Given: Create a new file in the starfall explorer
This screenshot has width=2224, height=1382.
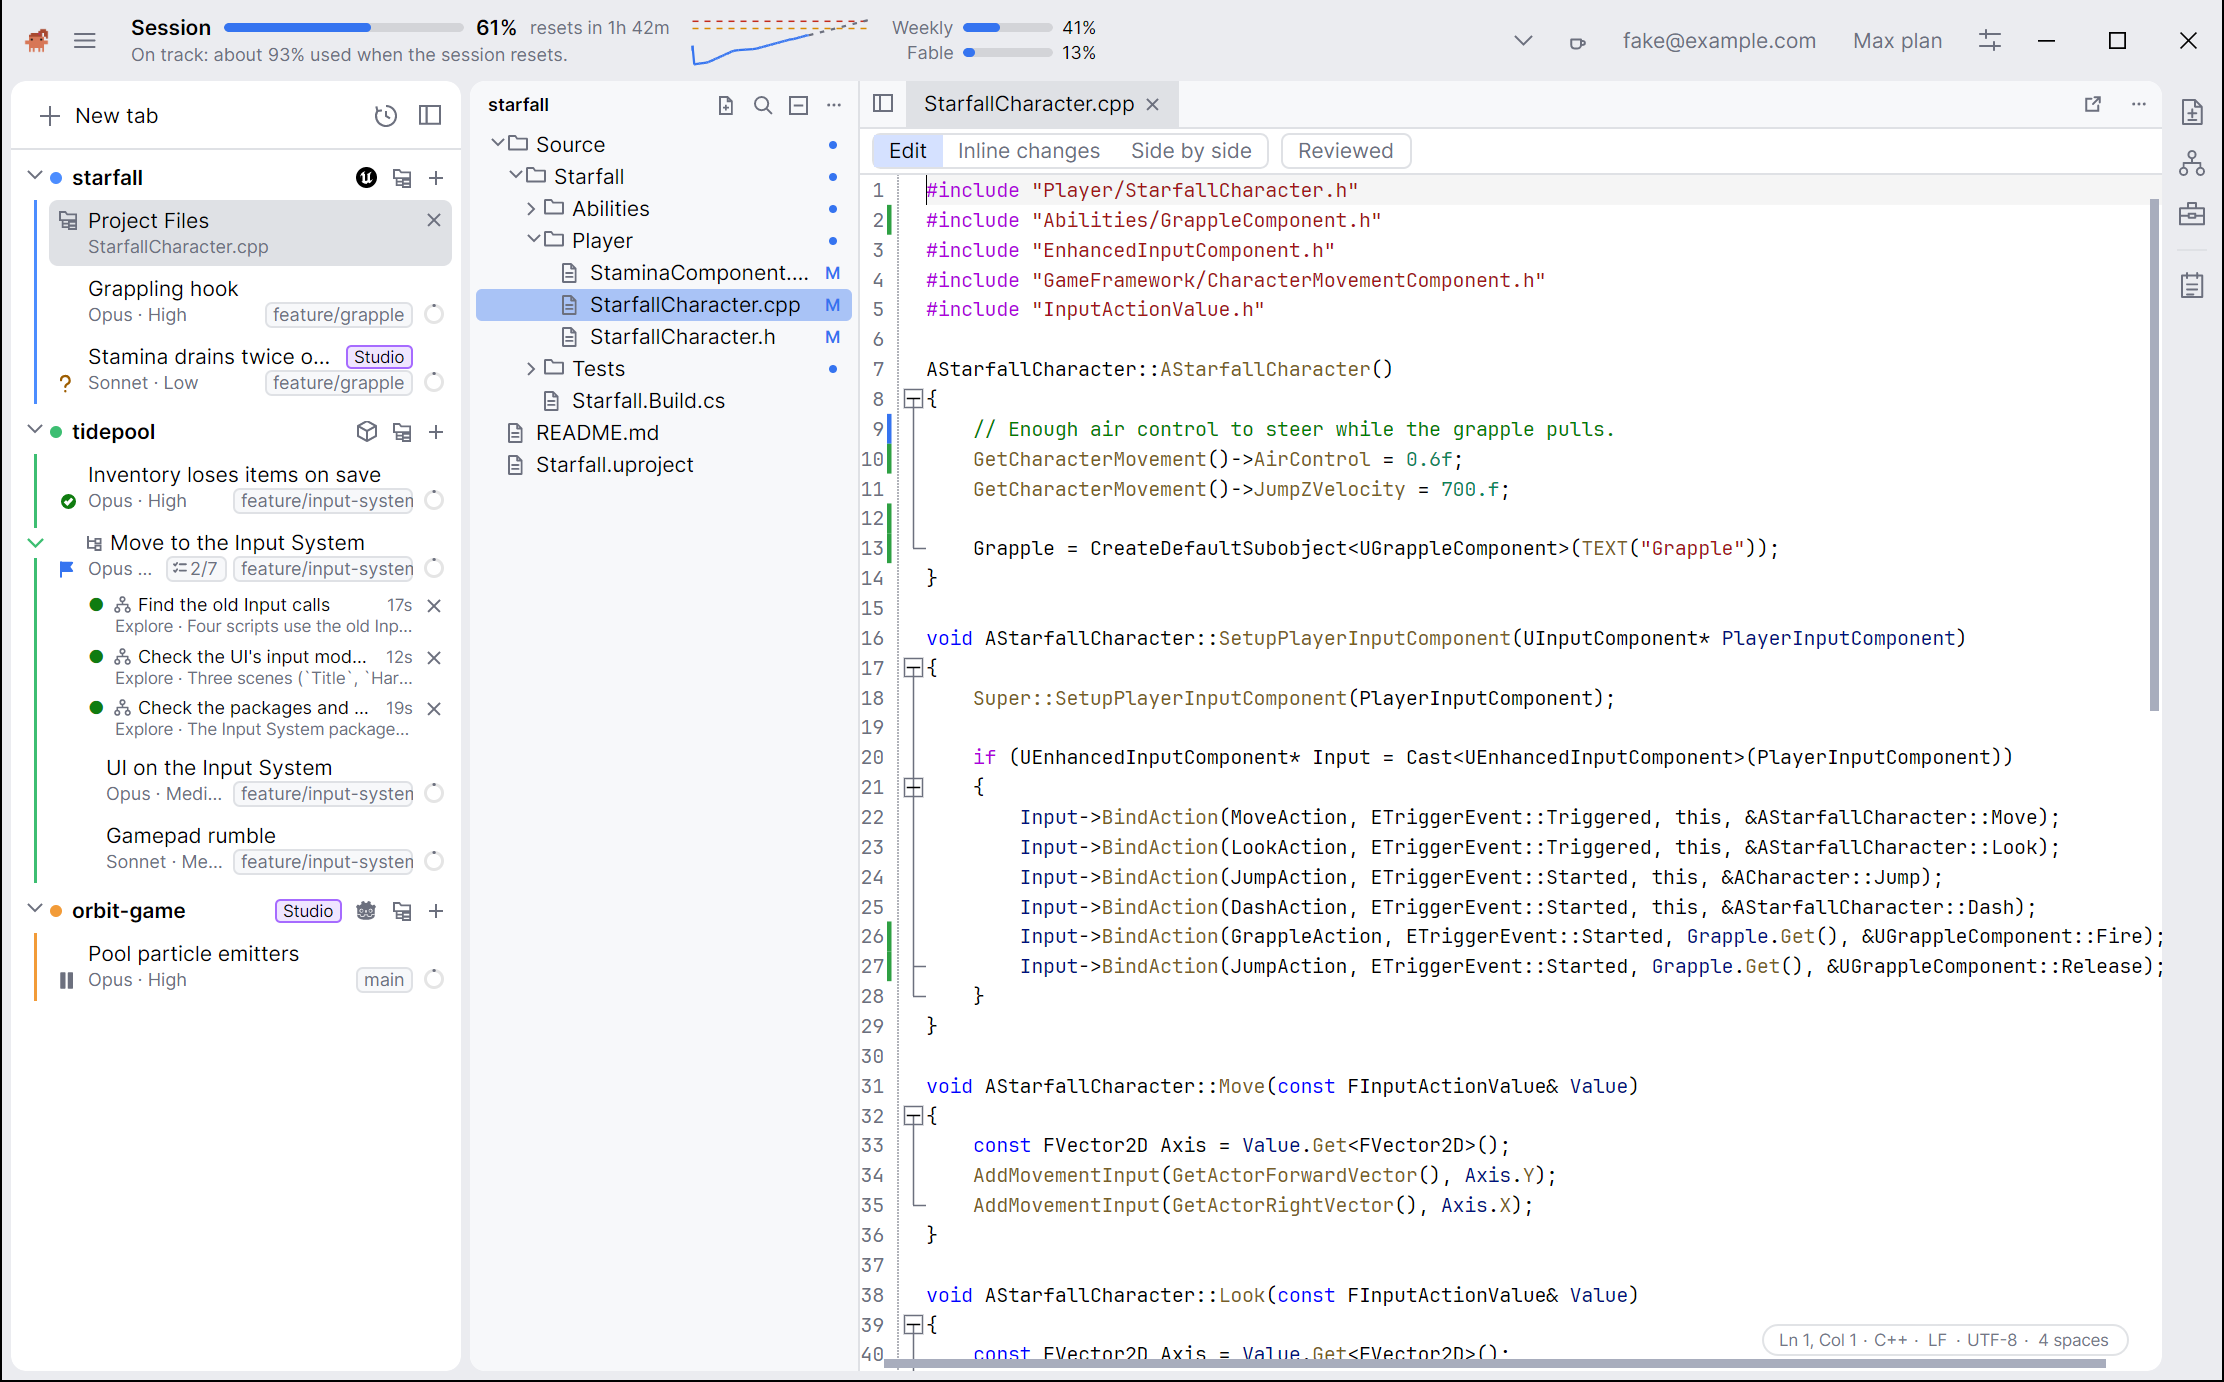Looking at the screenshot, I should click(726, 105).
